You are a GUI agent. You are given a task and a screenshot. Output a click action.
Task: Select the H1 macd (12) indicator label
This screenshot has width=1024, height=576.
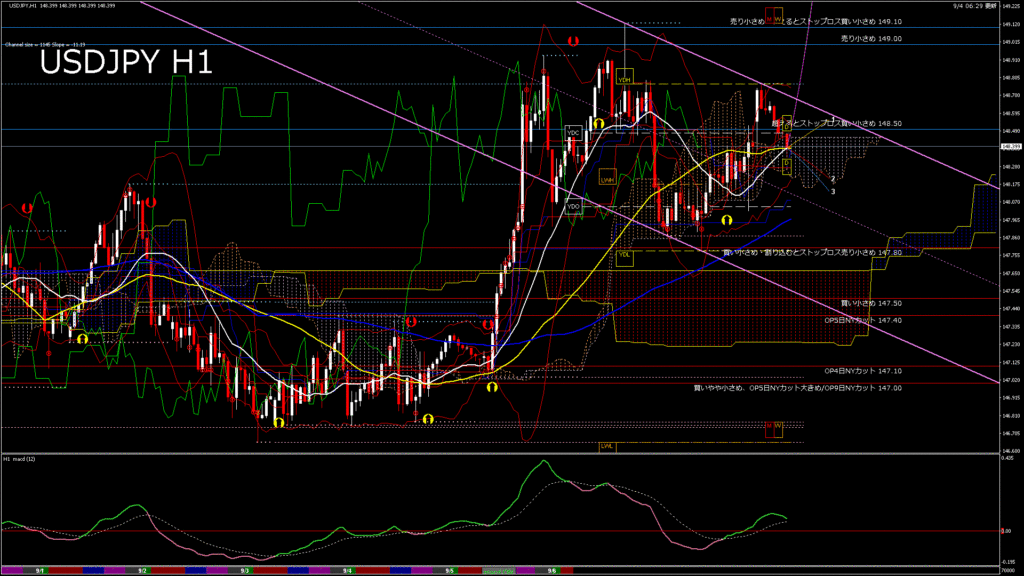[x=20, y=459]
